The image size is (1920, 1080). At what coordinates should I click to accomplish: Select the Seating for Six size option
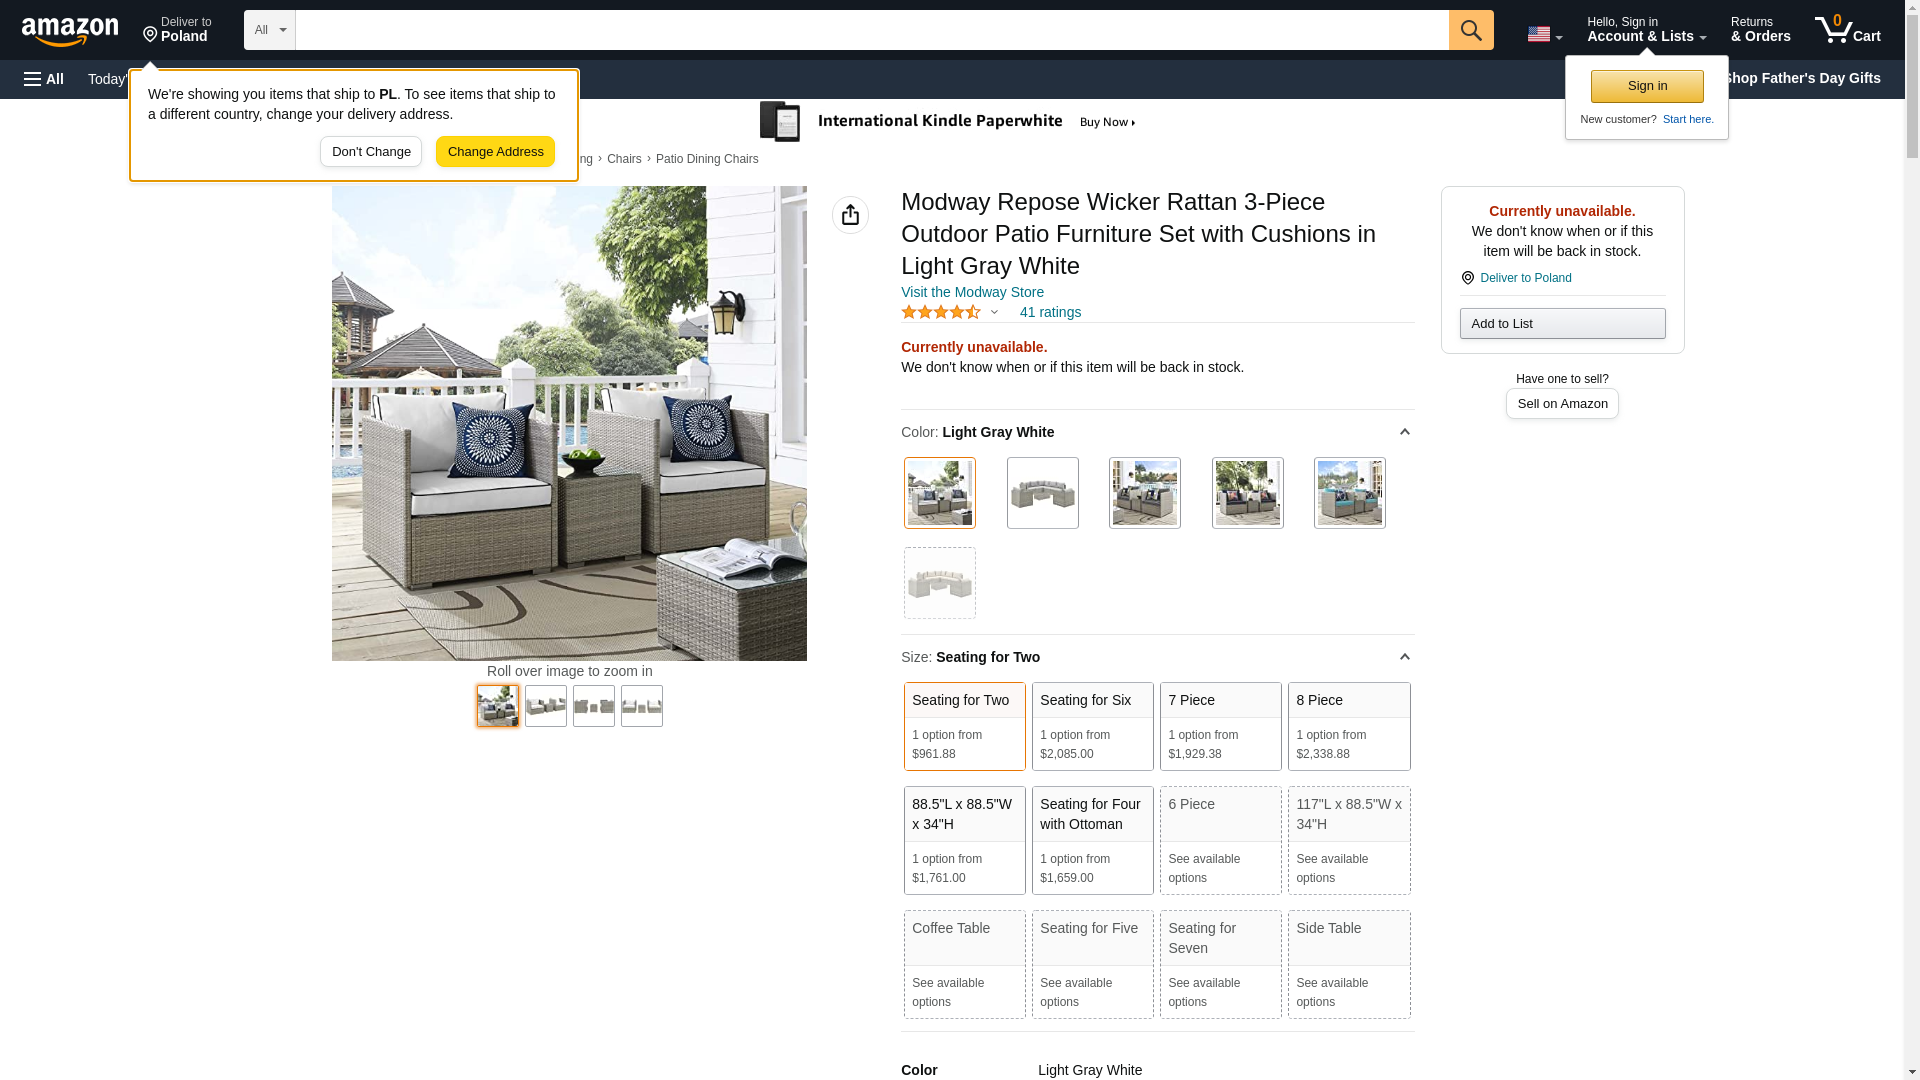click(x=1092, y=727)
